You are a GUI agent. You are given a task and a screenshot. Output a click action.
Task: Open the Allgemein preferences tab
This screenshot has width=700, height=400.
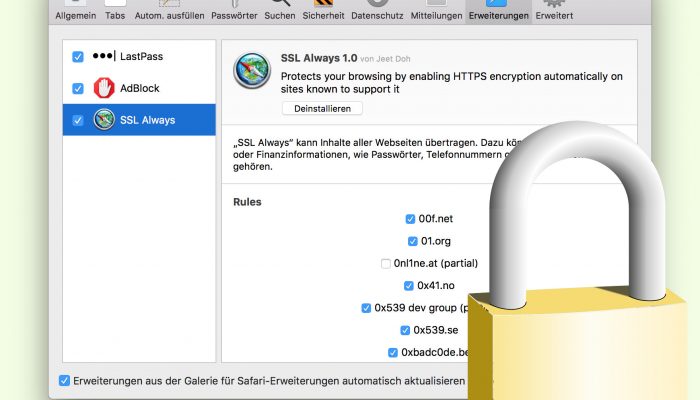75,11
